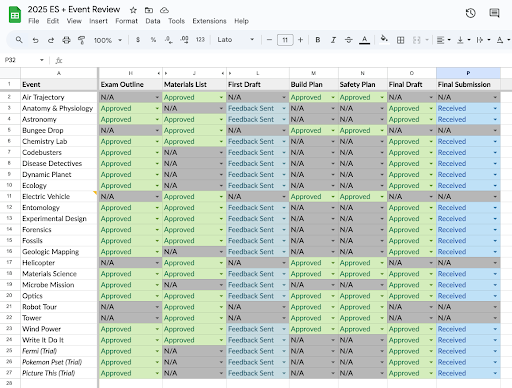Open vertical align options

tap(463, 40)
